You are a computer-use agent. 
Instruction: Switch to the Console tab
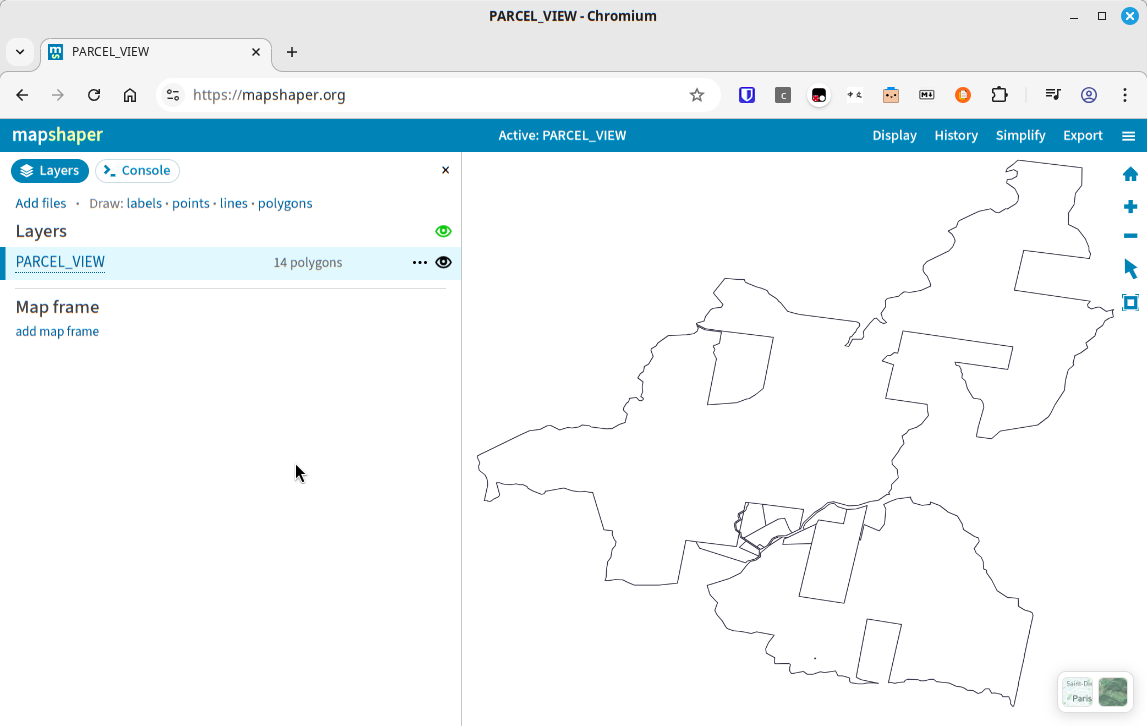(x=138, y=171)
